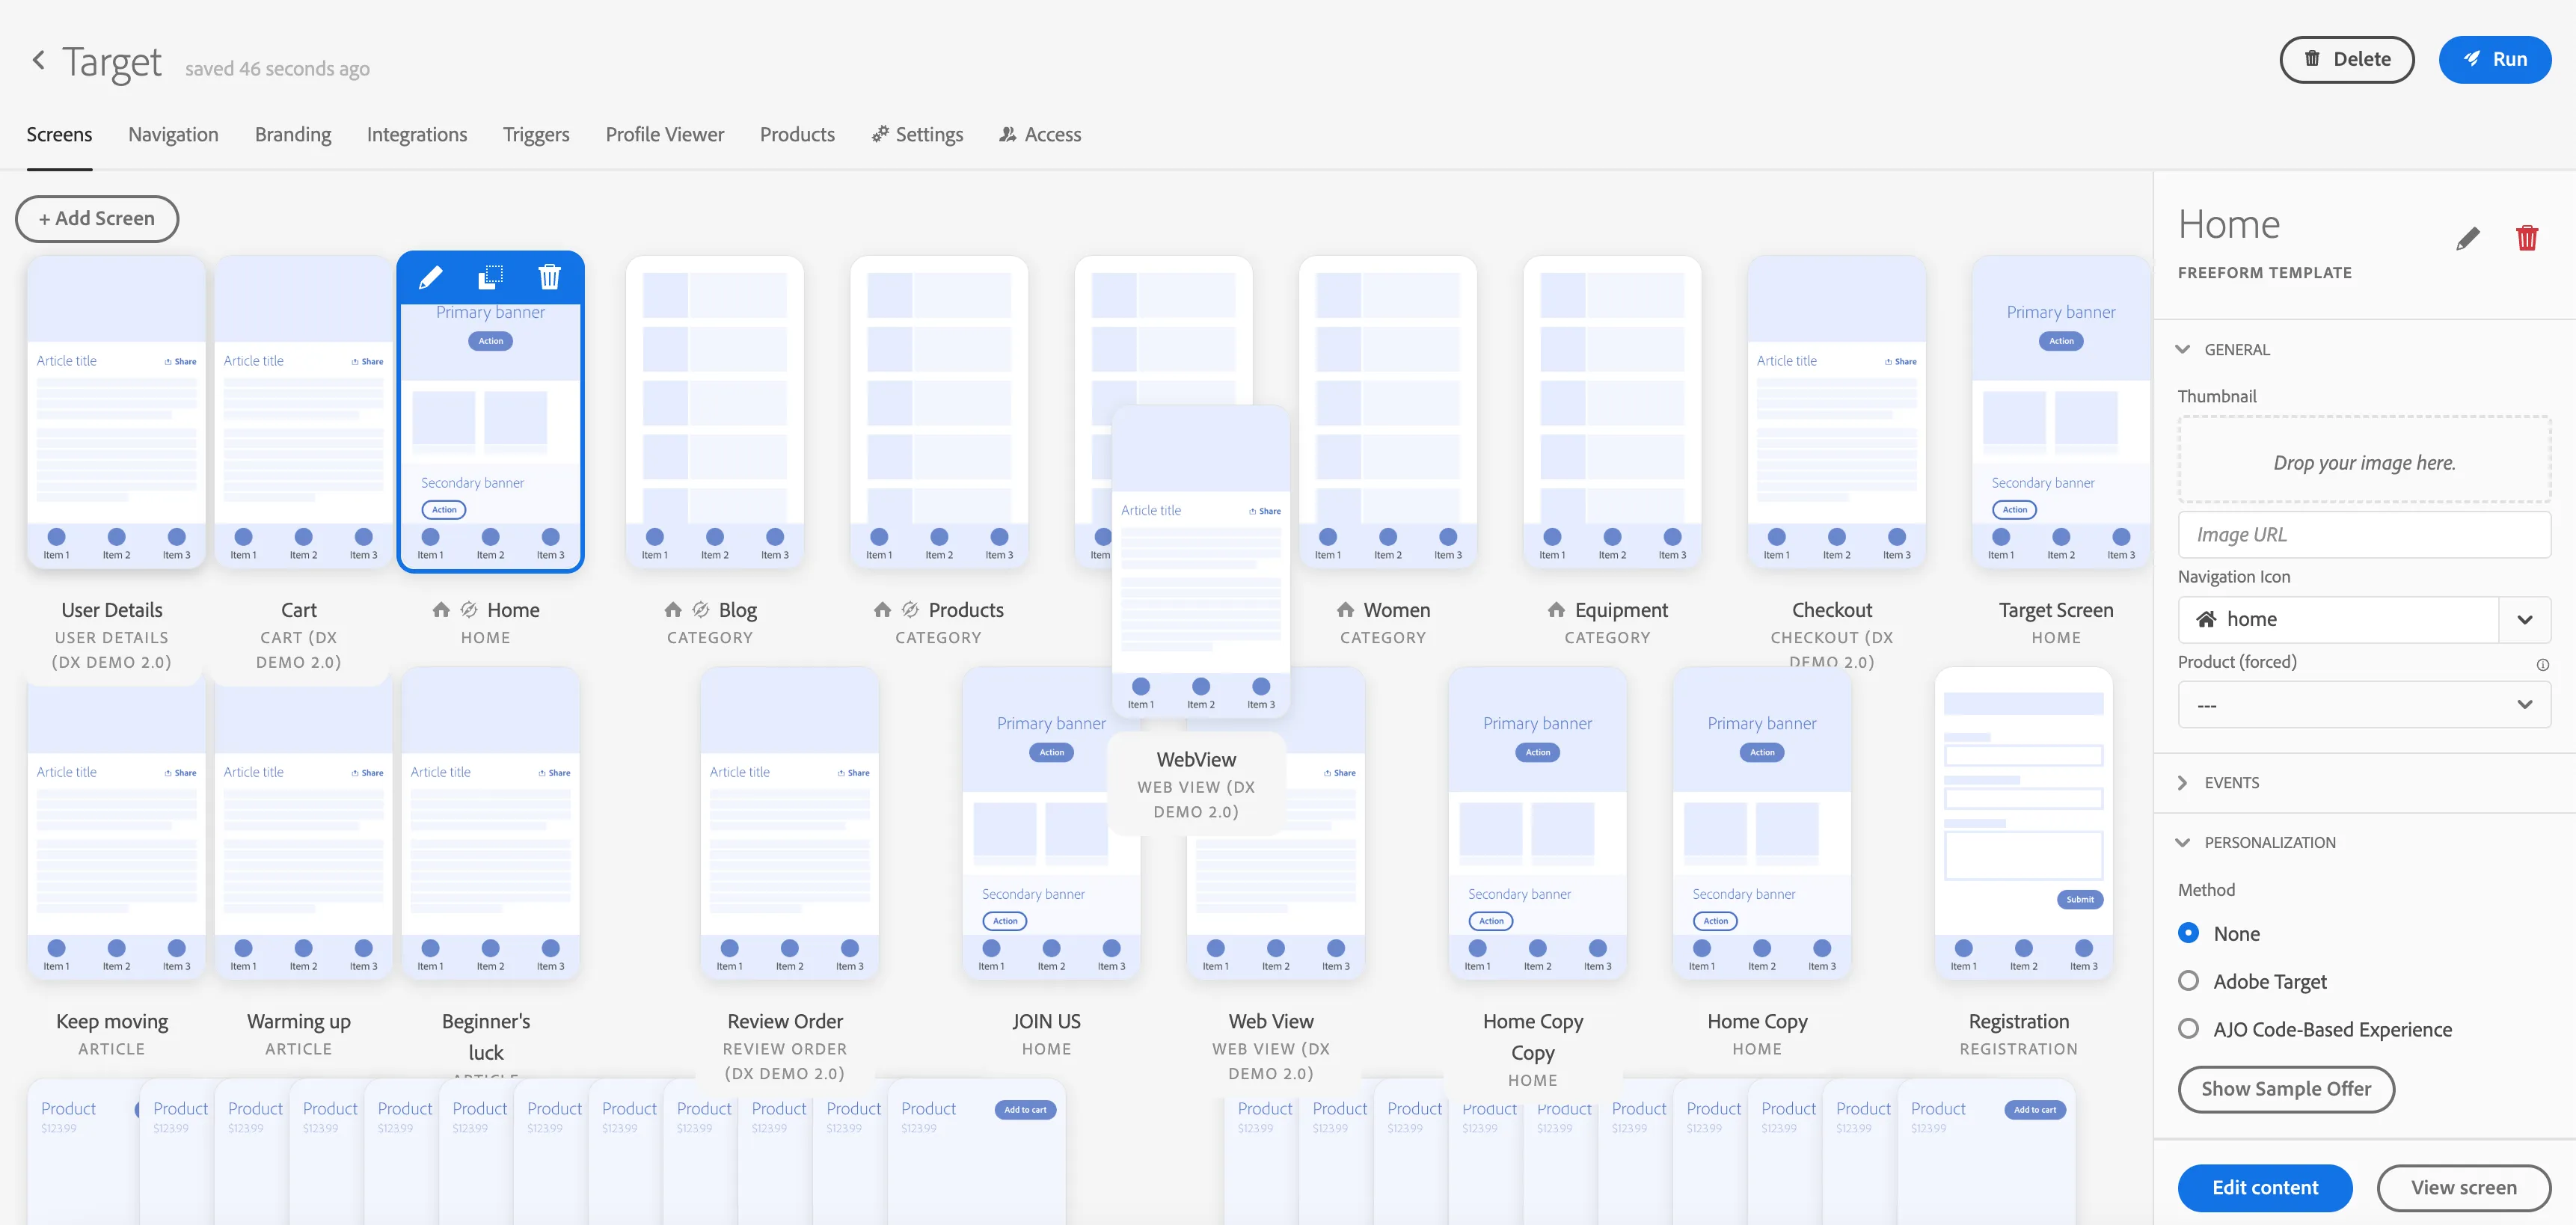Click the Delete app button
2576x1225 pixels.
coord(2346,59)
